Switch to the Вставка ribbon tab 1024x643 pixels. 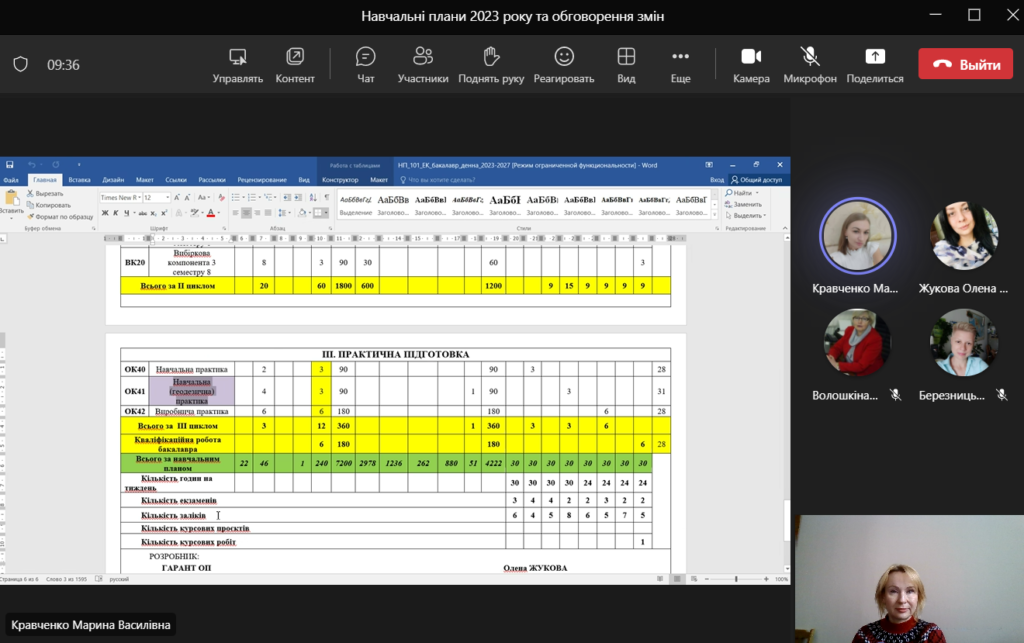click(79, 180)
